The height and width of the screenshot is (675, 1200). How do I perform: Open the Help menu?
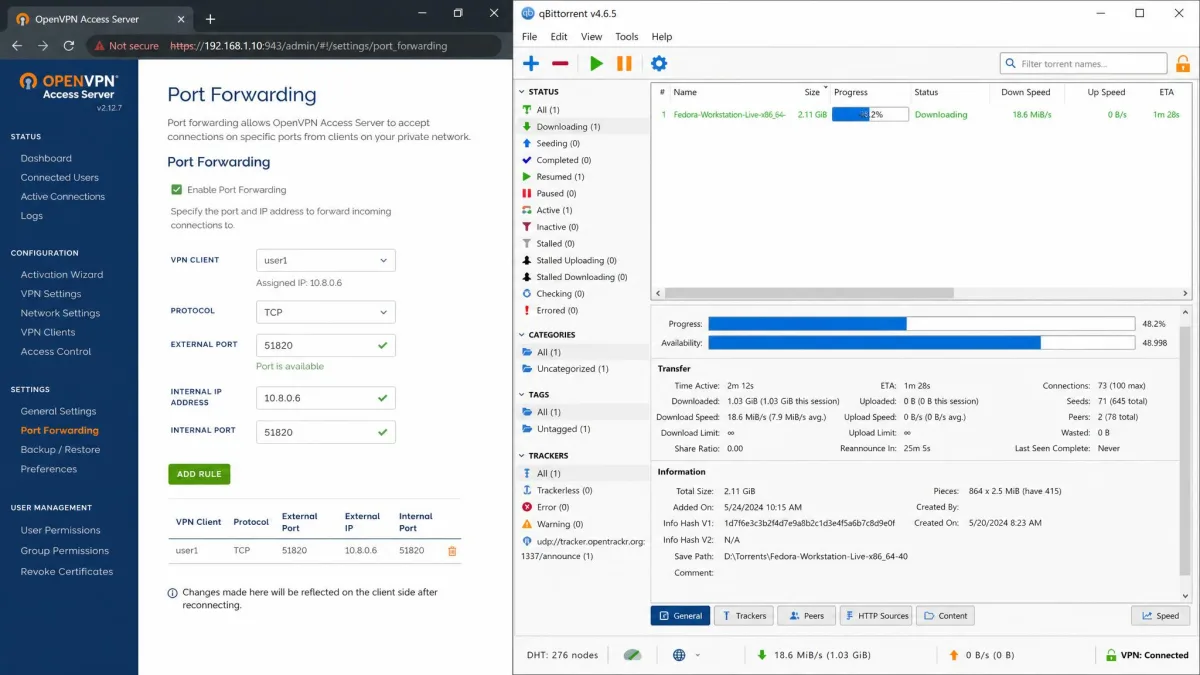pyautogui.click(x=662, y=37)
